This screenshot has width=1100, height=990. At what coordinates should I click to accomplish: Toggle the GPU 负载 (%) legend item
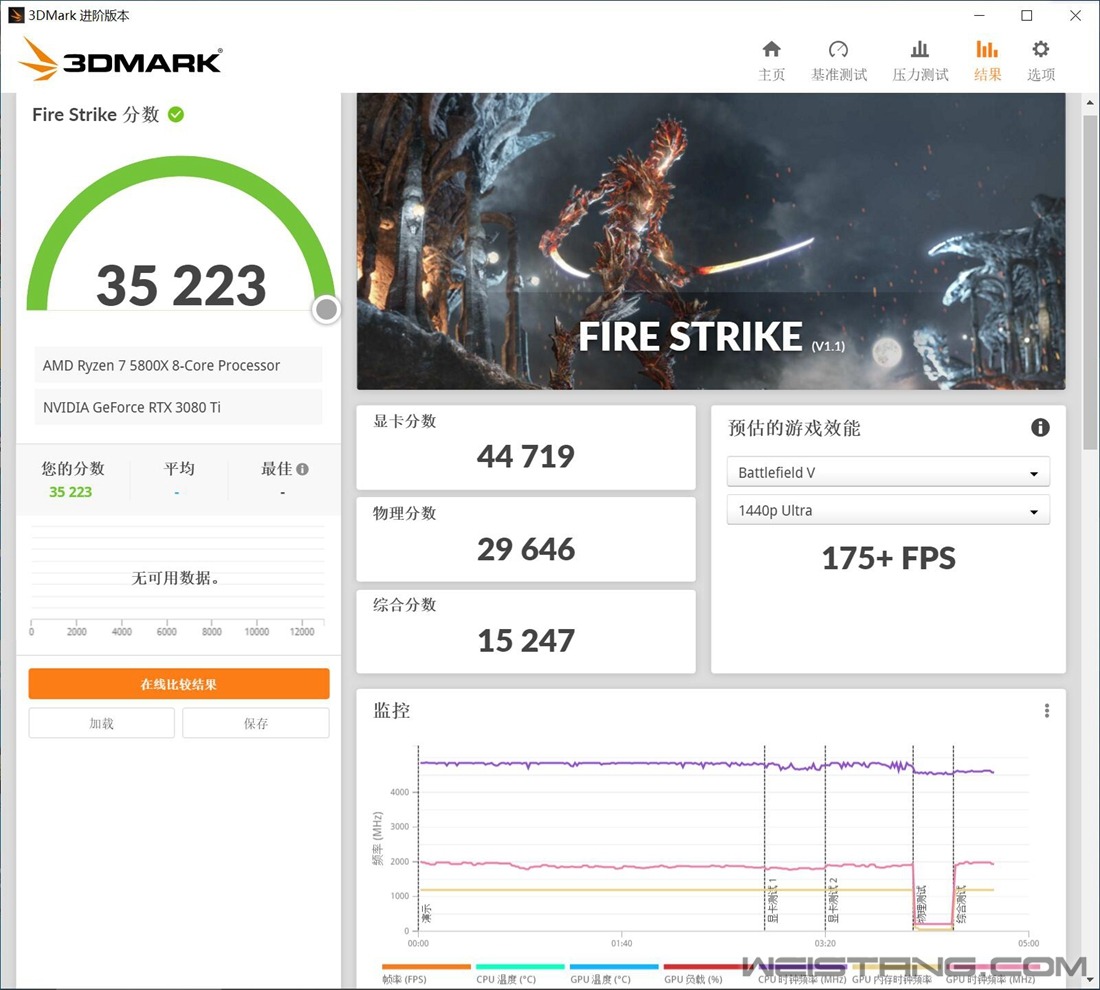[x=708, y=974]
